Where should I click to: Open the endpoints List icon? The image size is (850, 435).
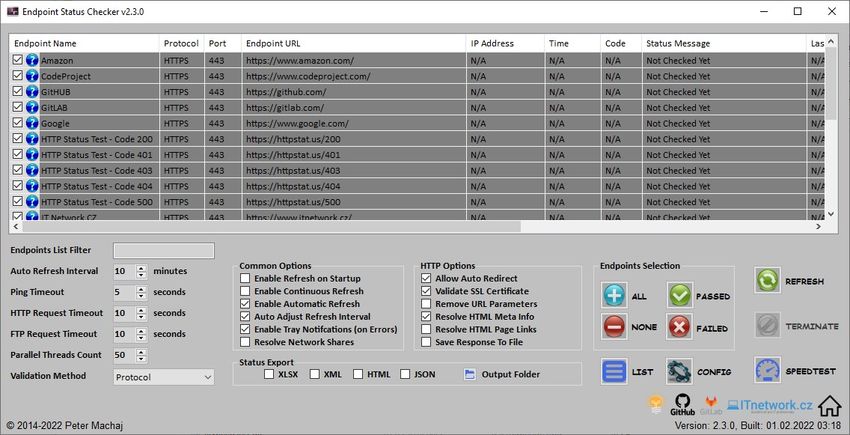(x=614, y=372)
